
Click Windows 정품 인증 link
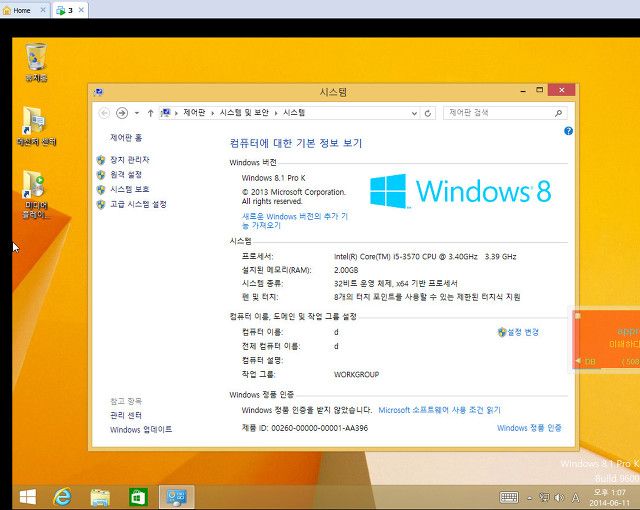(x=529, y=428)
